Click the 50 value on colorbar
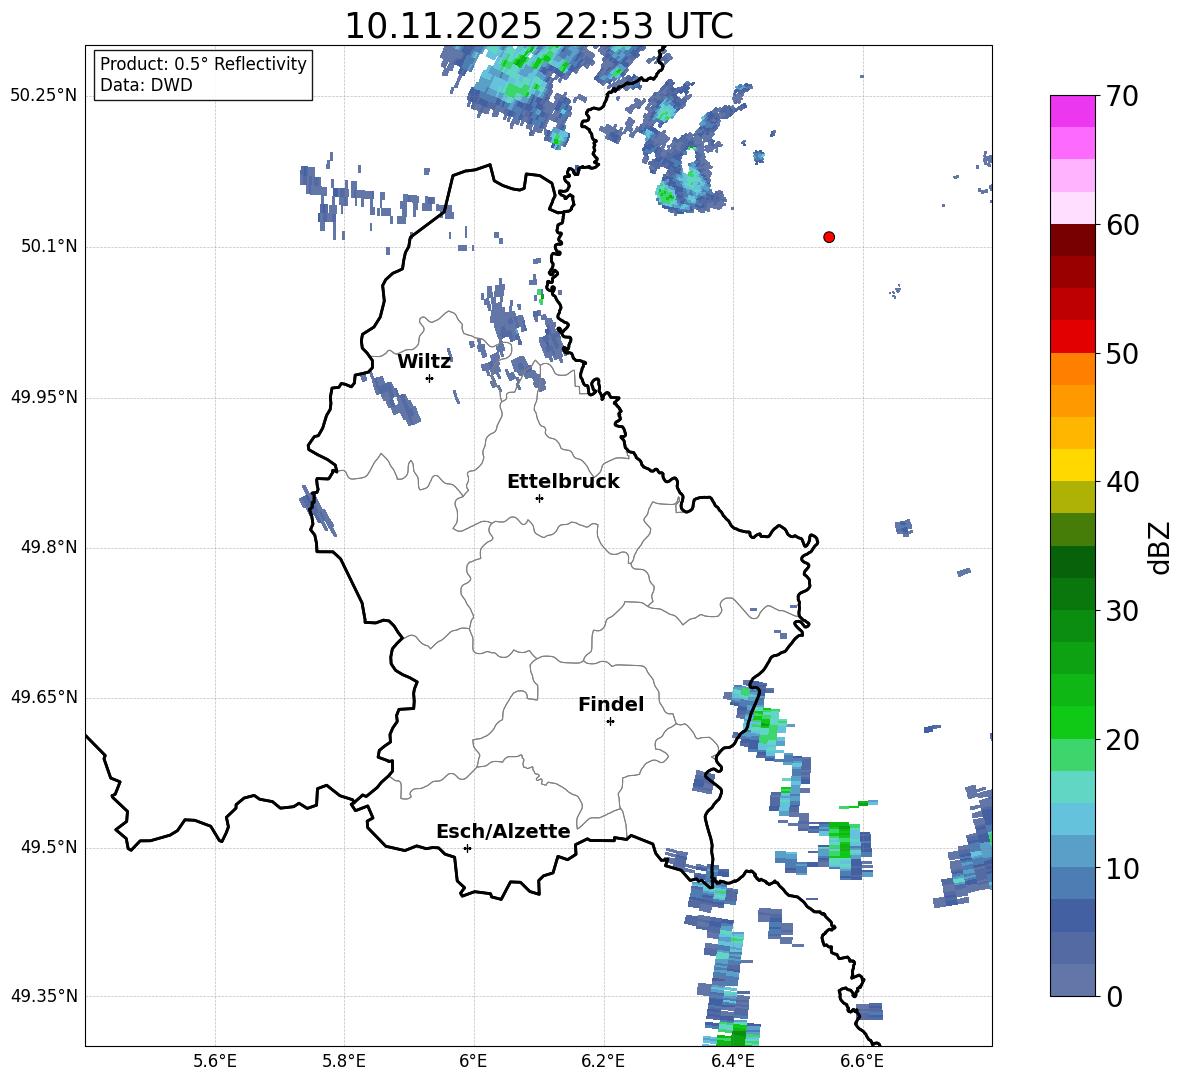1184x1081 pixels. pos(1122,354)
